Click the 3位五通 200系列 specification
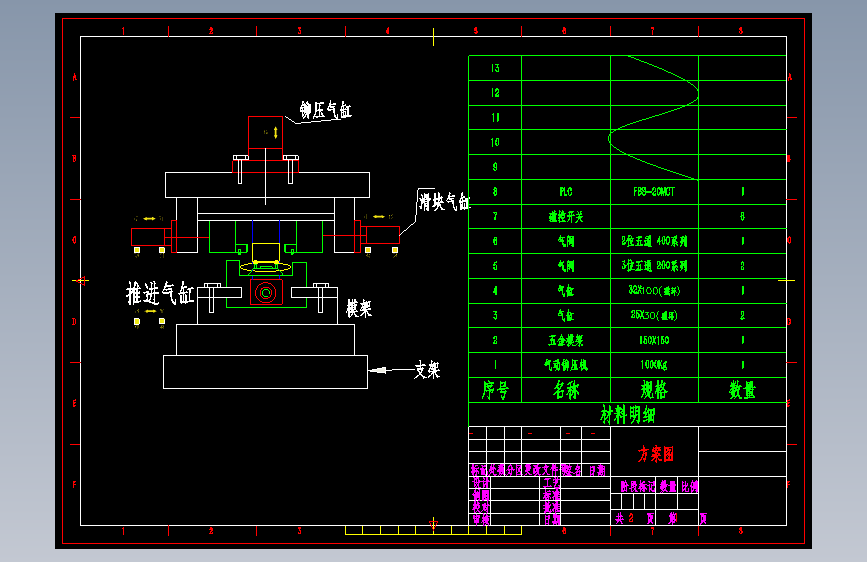This screenshot has width=867, height=562. 654,266
